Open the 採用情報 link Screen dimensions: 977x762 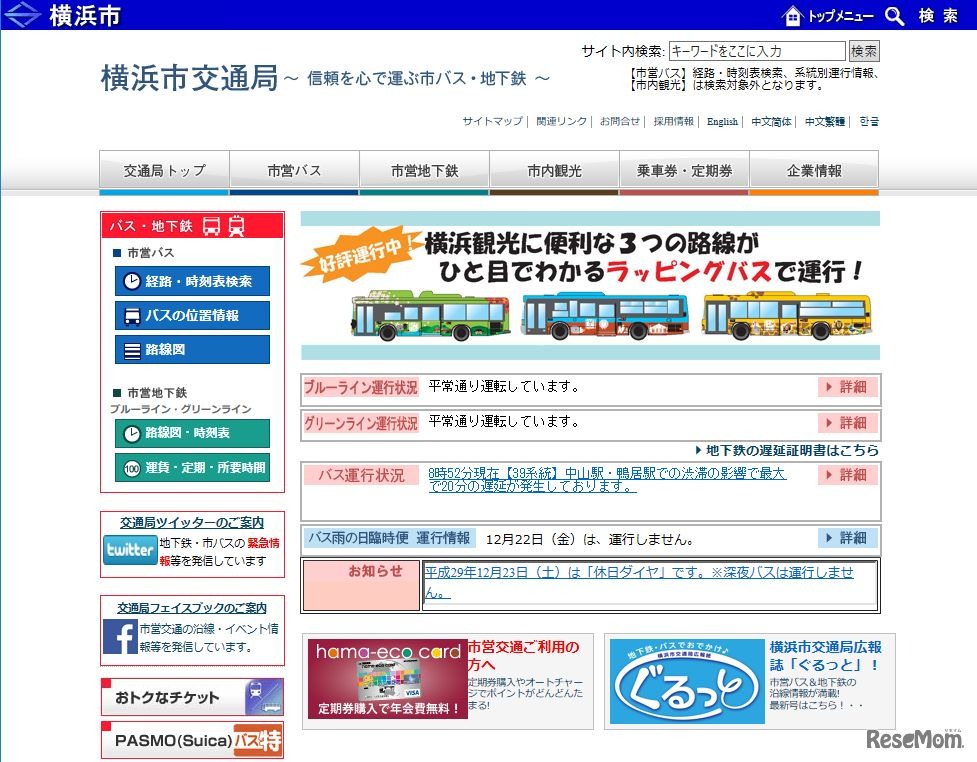[674, 121]
